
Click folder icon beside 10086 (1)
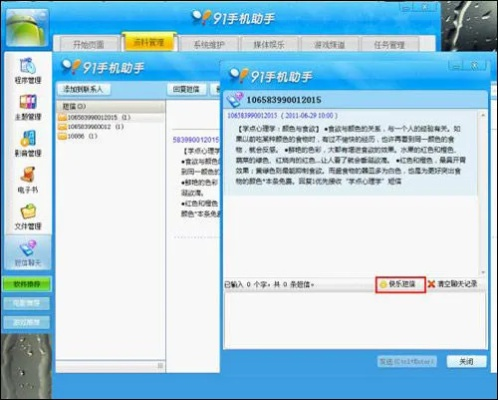62,136
